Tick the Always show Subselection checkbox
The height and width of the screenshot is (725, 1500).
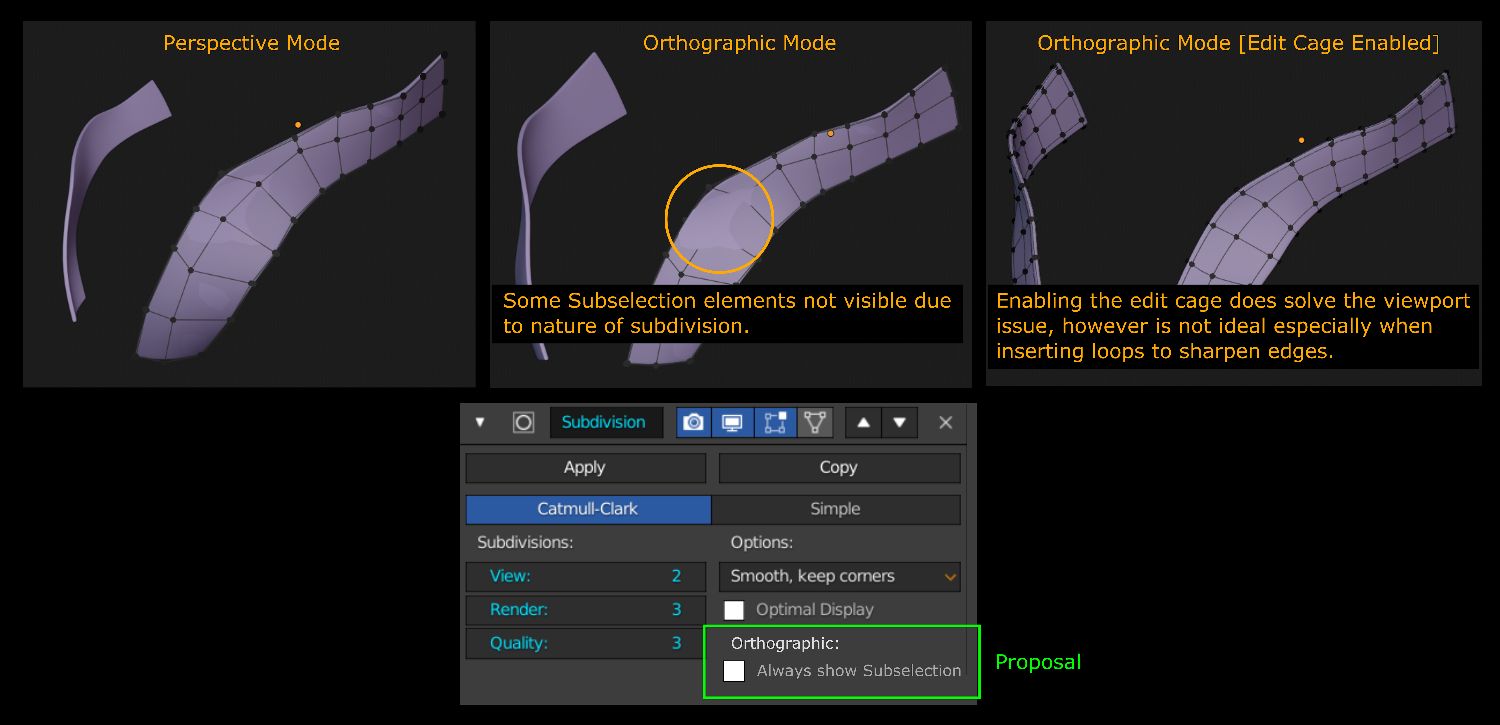click(734, 671)
